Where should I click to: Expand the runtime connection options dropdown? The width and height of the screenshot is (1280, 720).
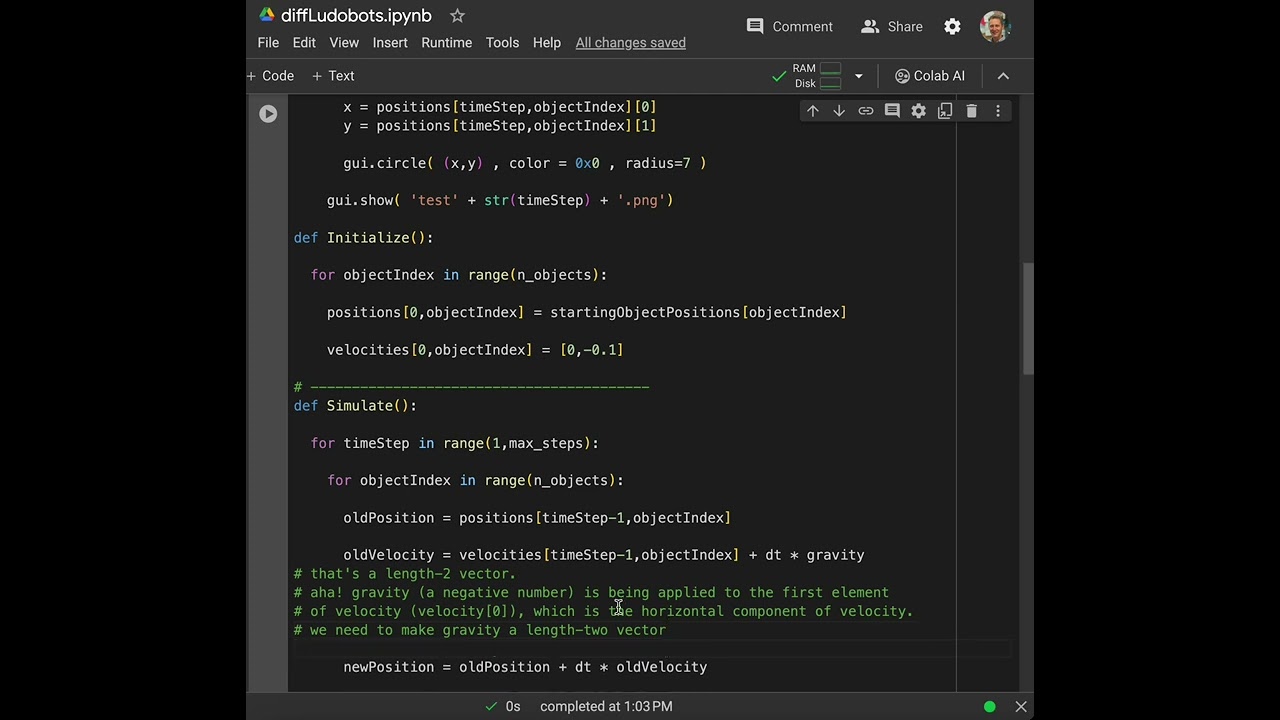[858, 76]
